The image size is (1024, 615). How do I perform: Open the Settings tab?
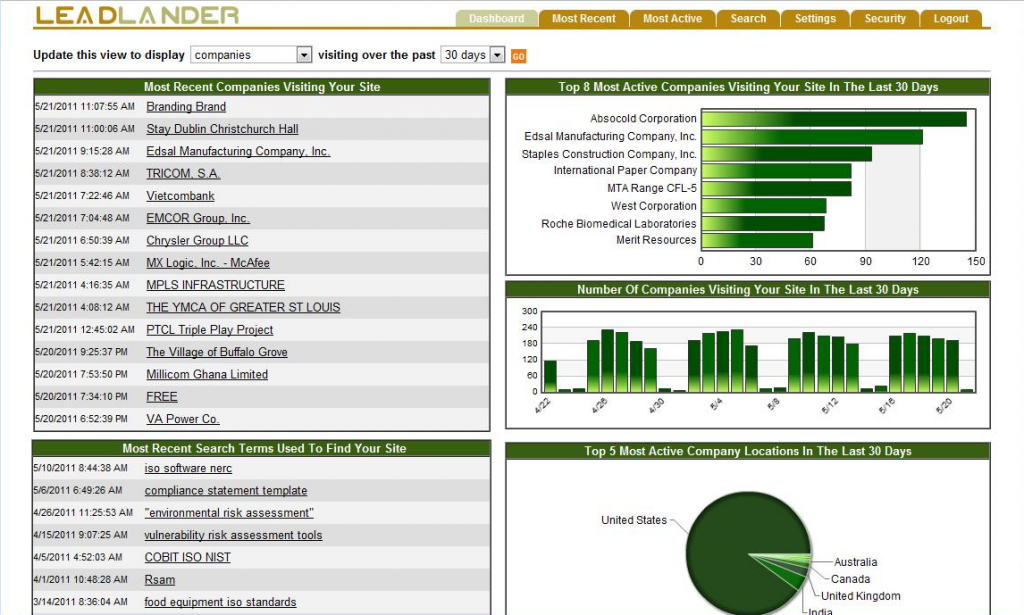[815, 19]
